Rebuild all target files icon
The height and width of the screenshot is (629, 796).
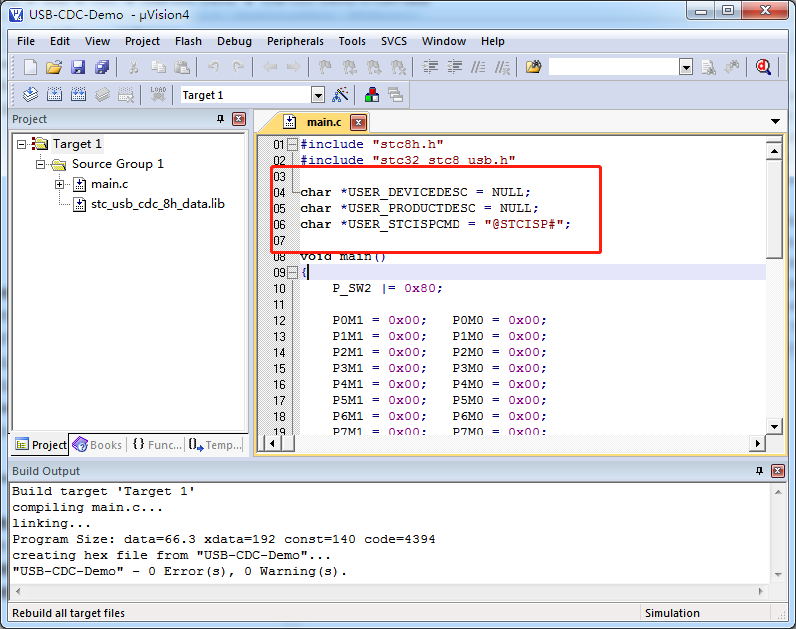click(78, 94)
